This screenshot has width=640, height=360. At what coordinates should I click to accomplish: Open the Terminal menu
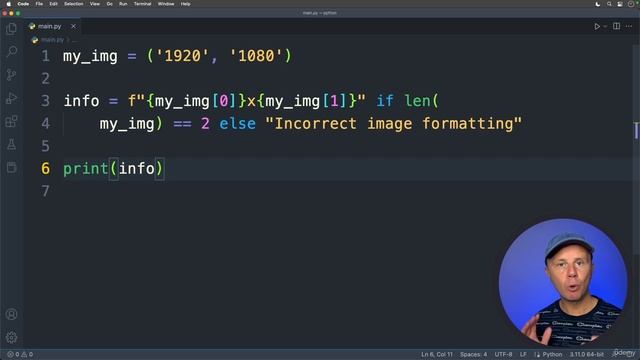point(142,4)
